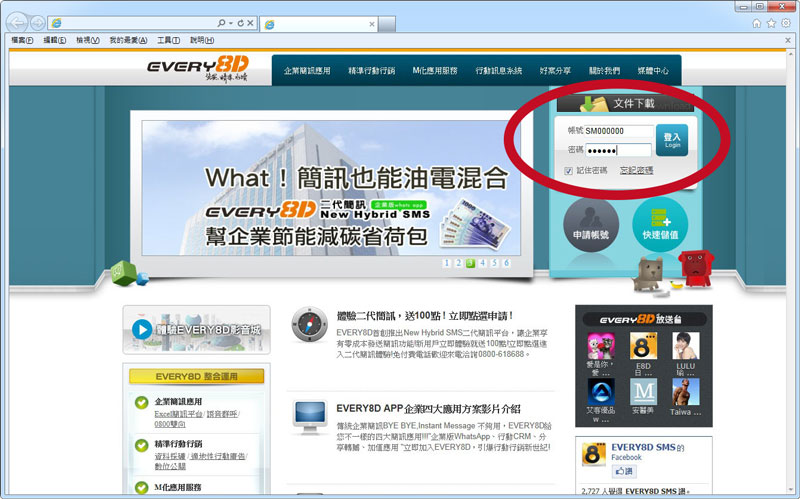Toggle the 記住密碼 checkbox
This screenshot has width=800, height=499.
[568, 171]
